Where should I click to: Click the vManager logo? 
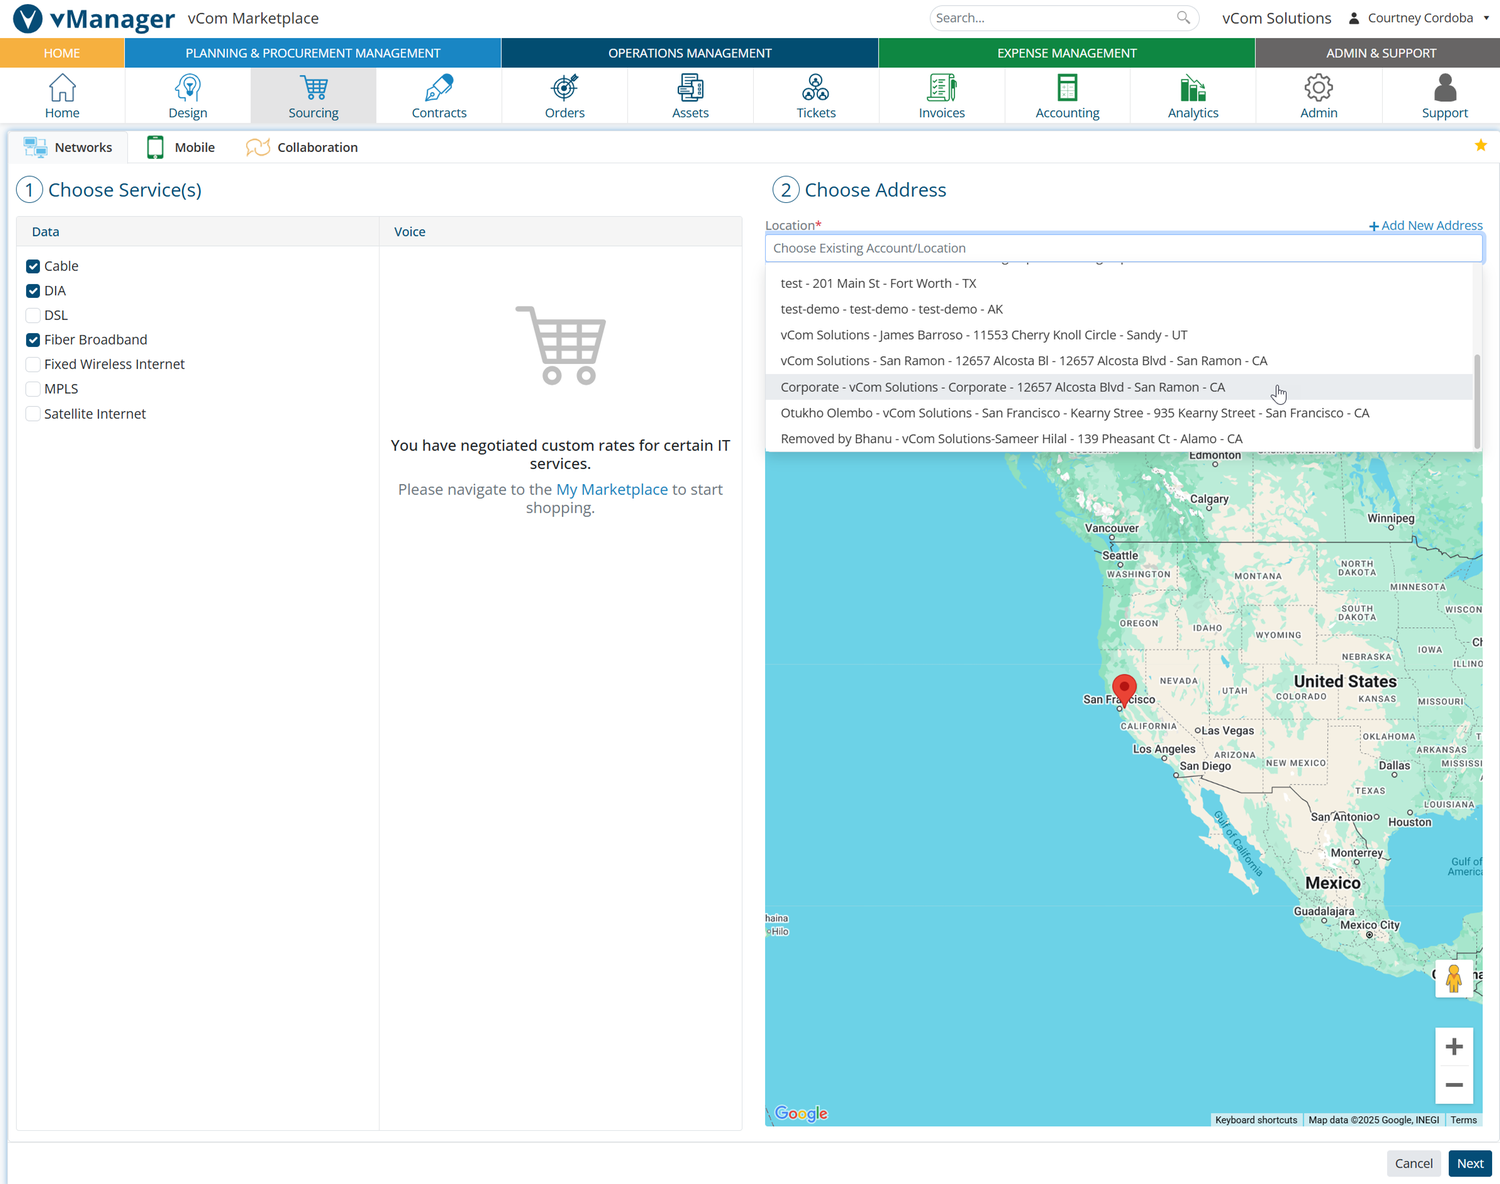tap(94, 18)
